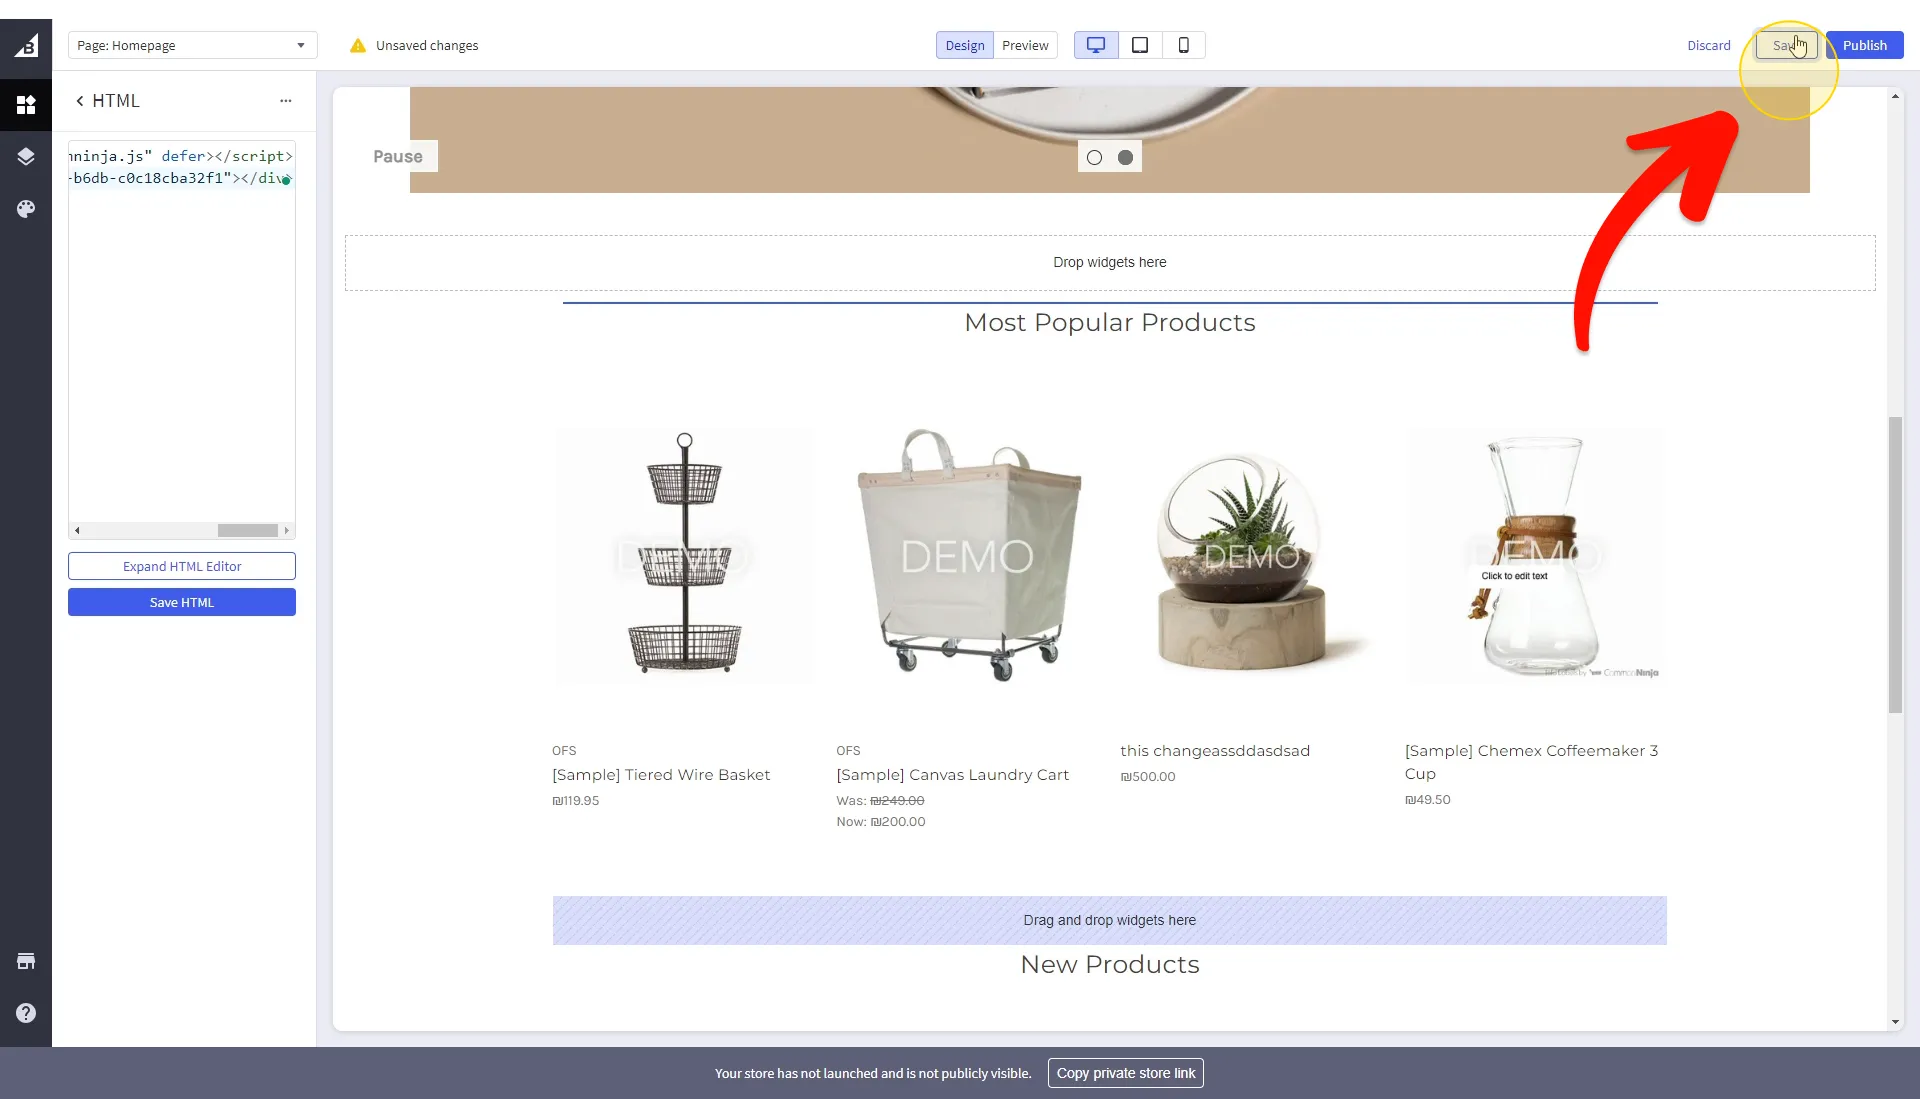
Task: Click the Now: ₪200.00 price text
Action: (x=881, y=822)
